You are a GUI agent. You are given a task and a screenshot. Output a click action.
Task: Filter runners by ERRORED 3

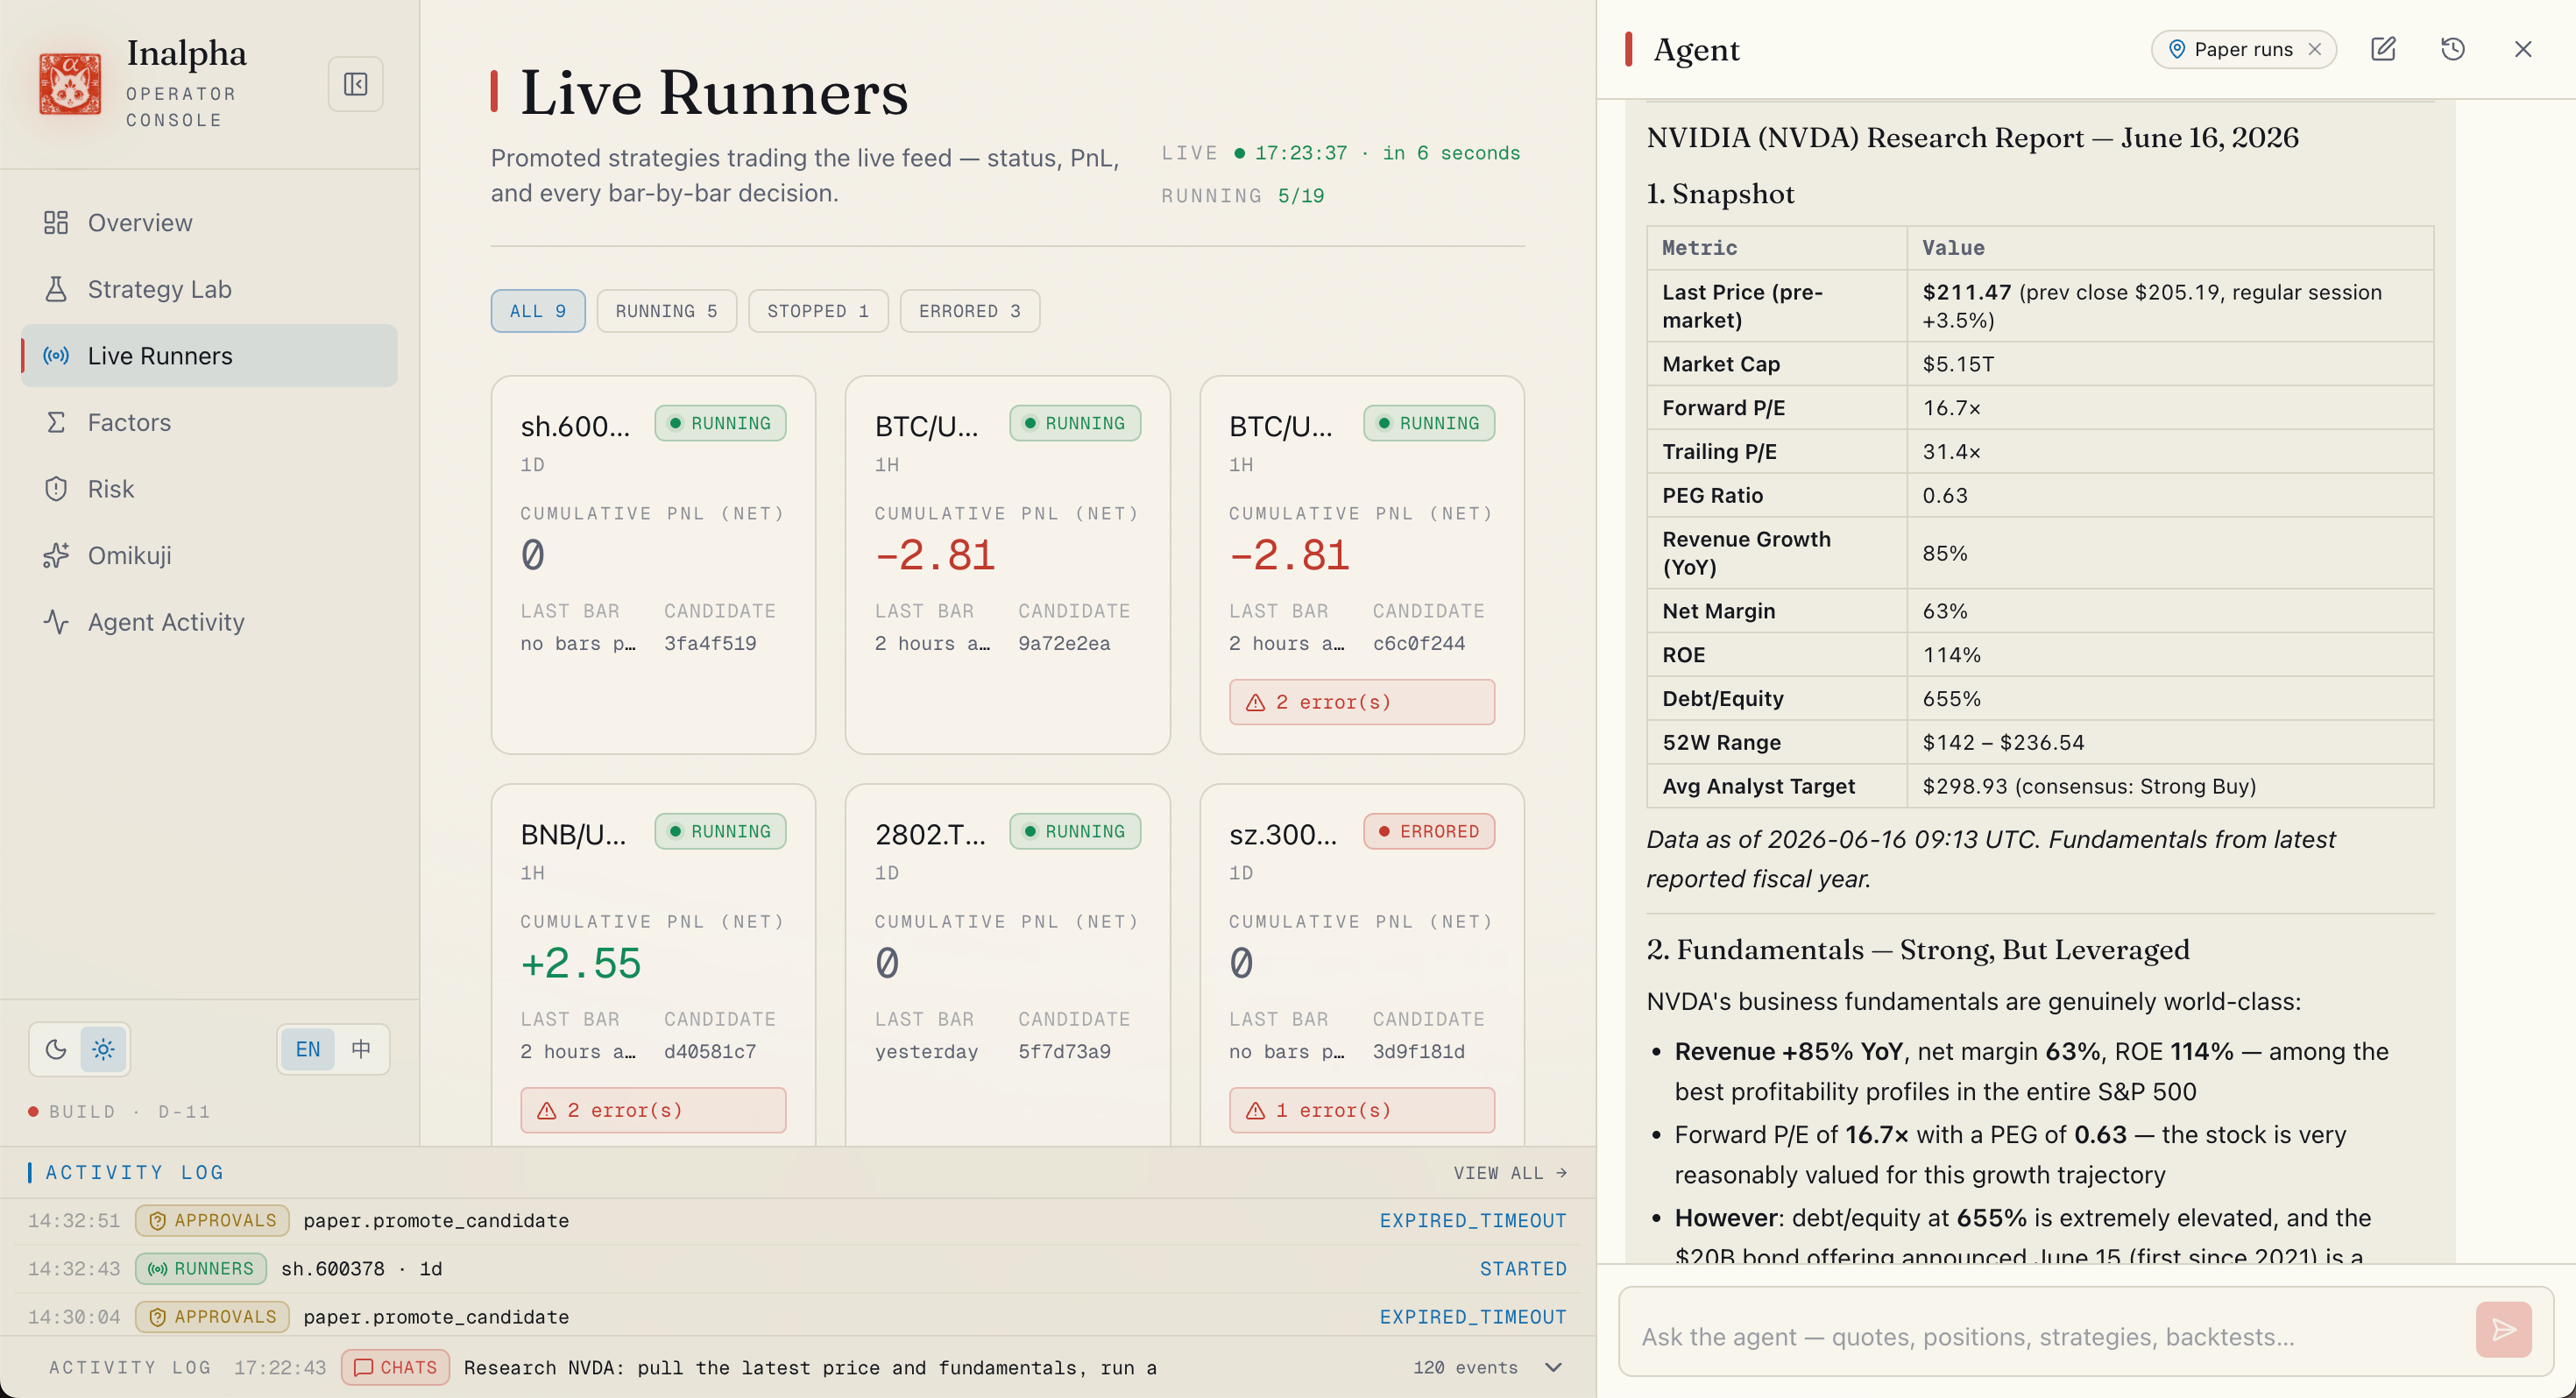(x=970, y=311)
